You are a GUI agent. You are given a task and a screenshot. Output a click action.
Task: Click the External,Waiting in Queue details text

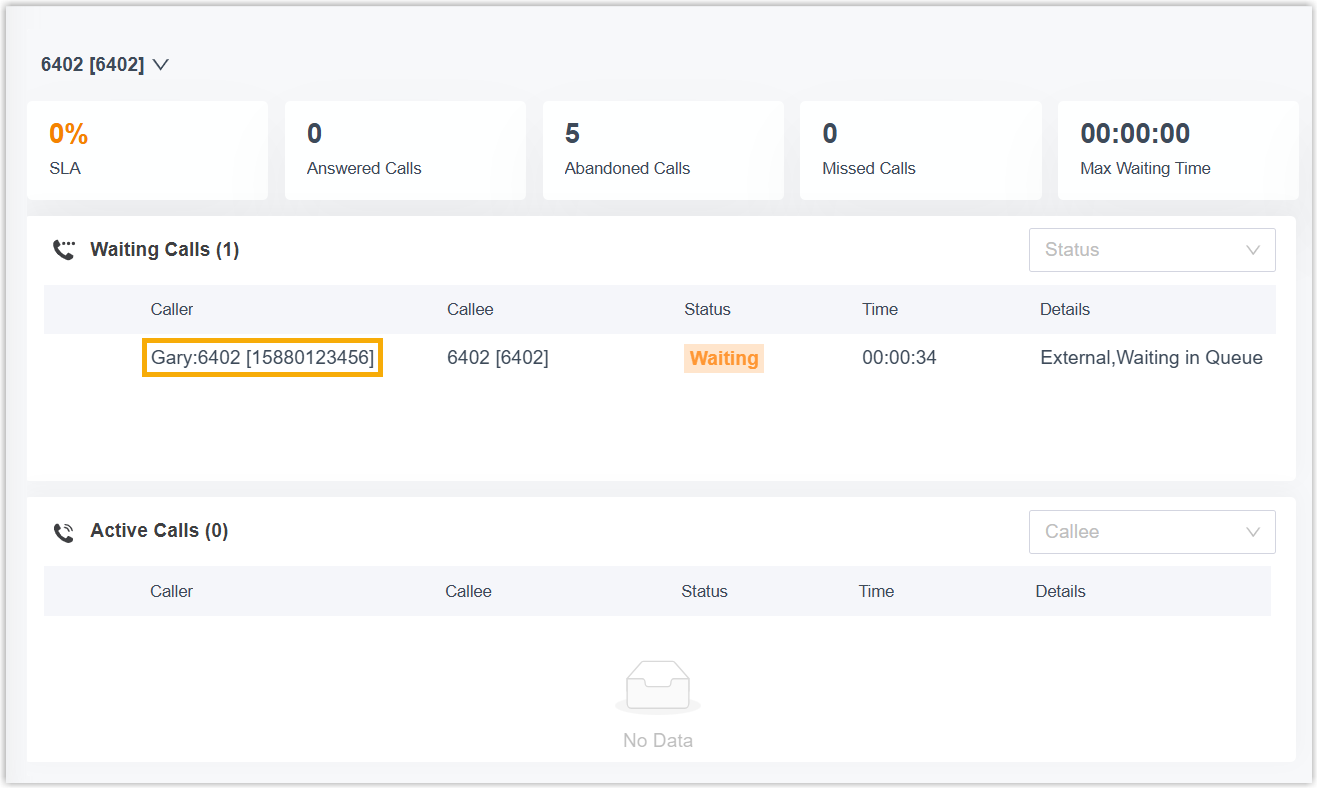pos(1151,358)
